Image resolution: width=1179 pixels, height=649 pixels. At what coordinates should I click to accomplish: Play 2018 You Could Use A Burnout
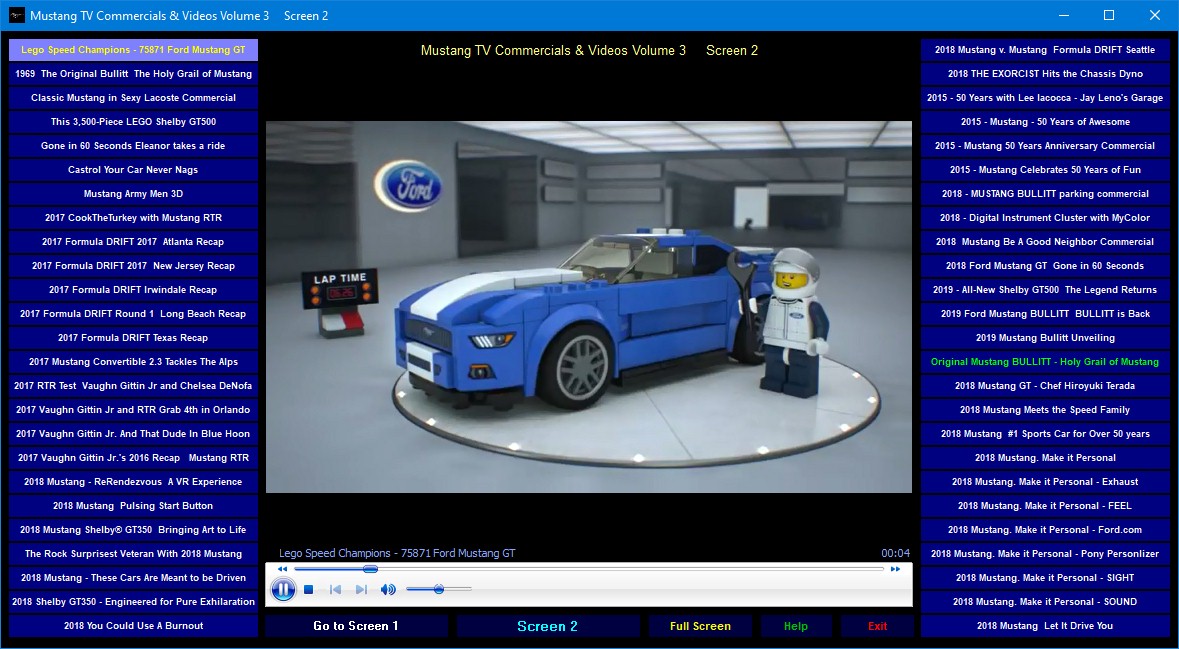click(x=133, y=626)
